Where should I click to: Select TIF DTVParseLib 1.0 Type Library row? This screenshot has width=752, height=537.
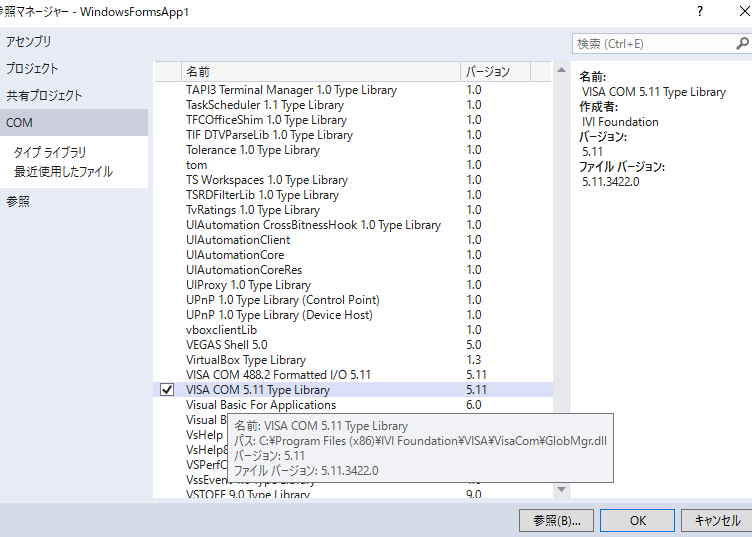point(352,135)
